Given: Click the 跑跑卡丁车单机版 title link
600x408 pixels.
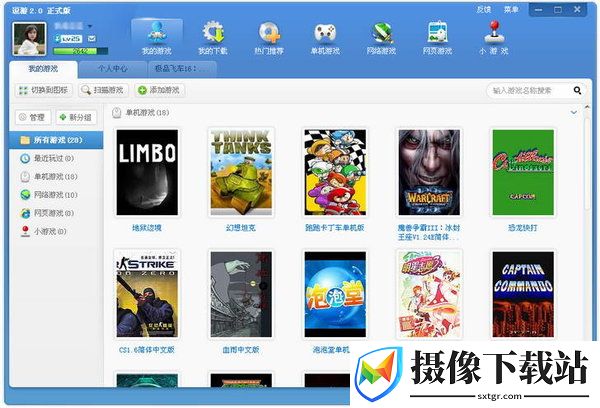Looking at the screenshot, I should (x=335, y=228).
